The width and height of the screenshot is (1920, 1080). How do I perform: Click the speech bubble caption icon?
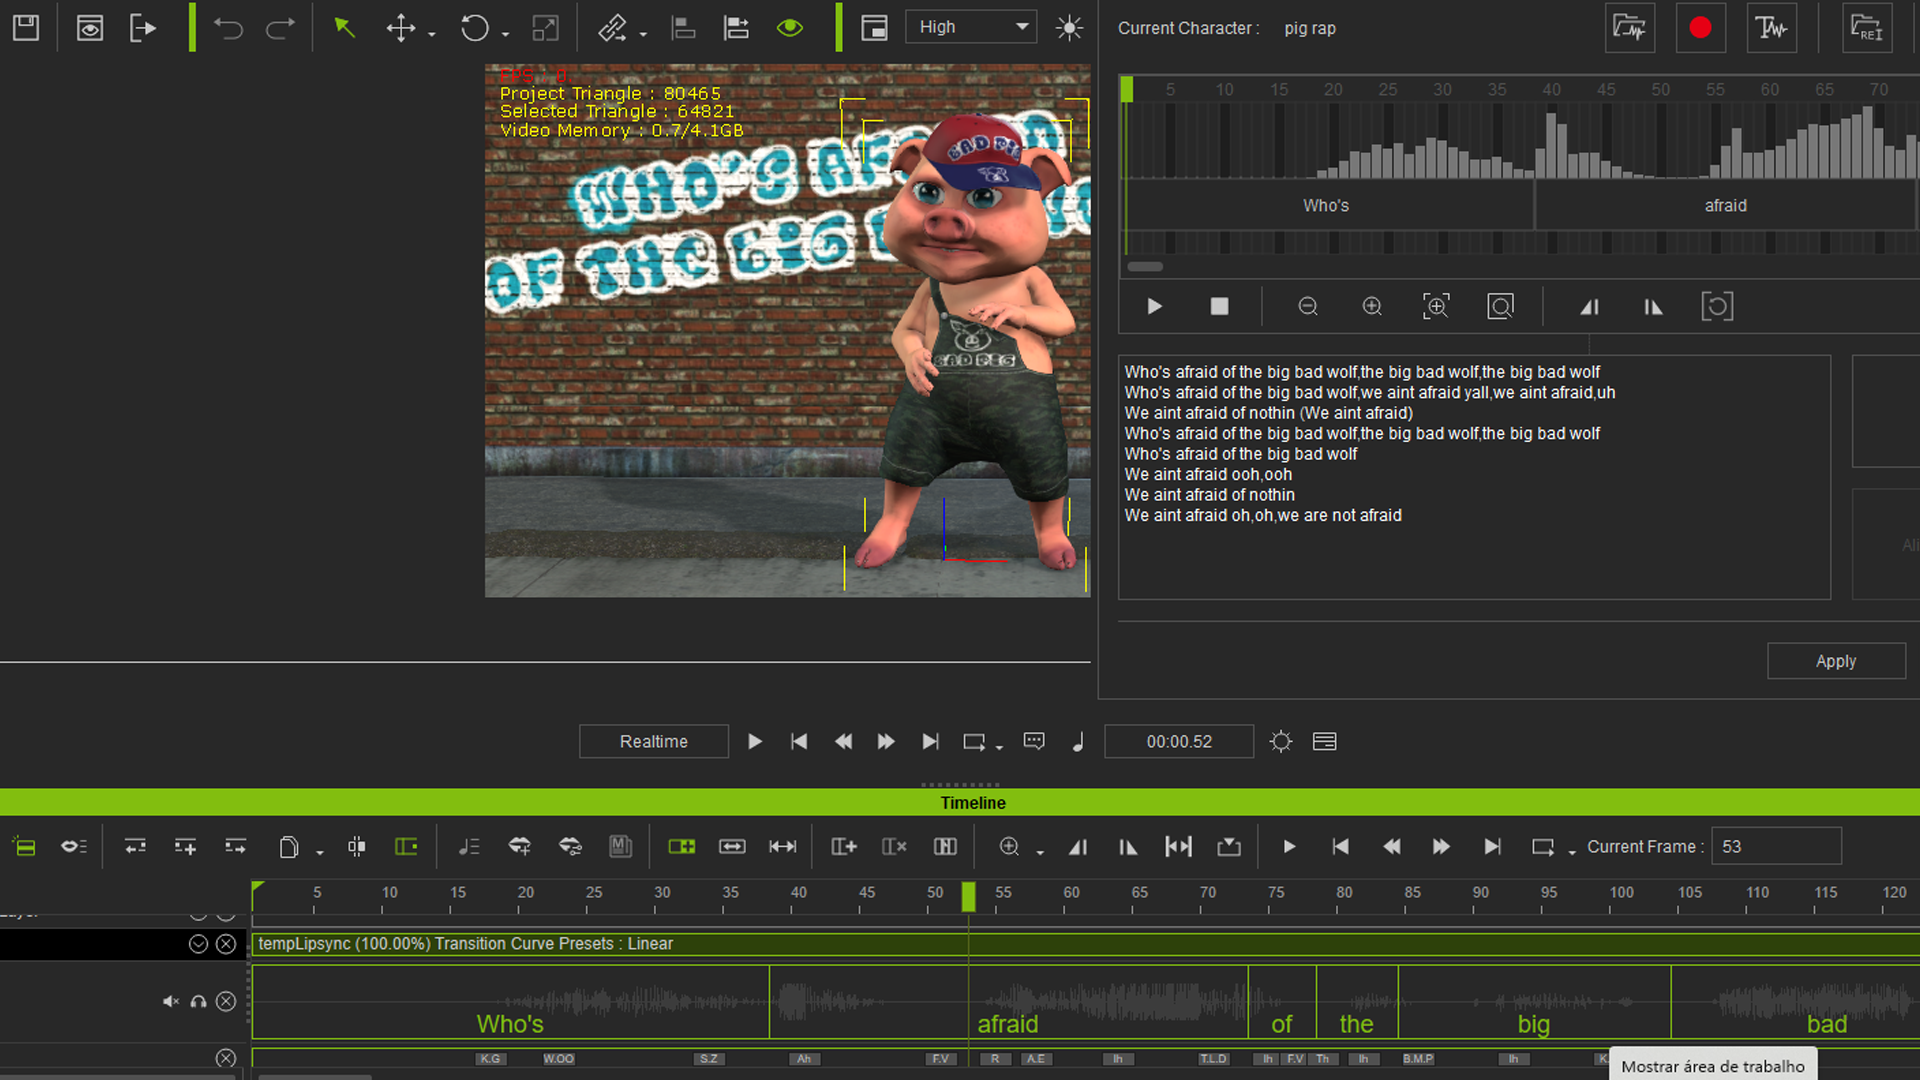click(x=1034, y=741)
